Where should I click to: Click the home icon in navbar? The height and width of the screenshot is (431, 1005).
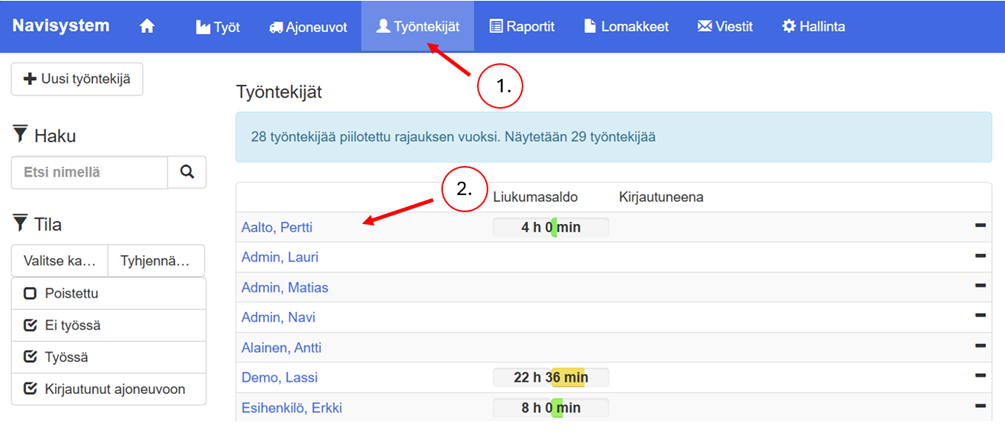[x=147, y=27]
